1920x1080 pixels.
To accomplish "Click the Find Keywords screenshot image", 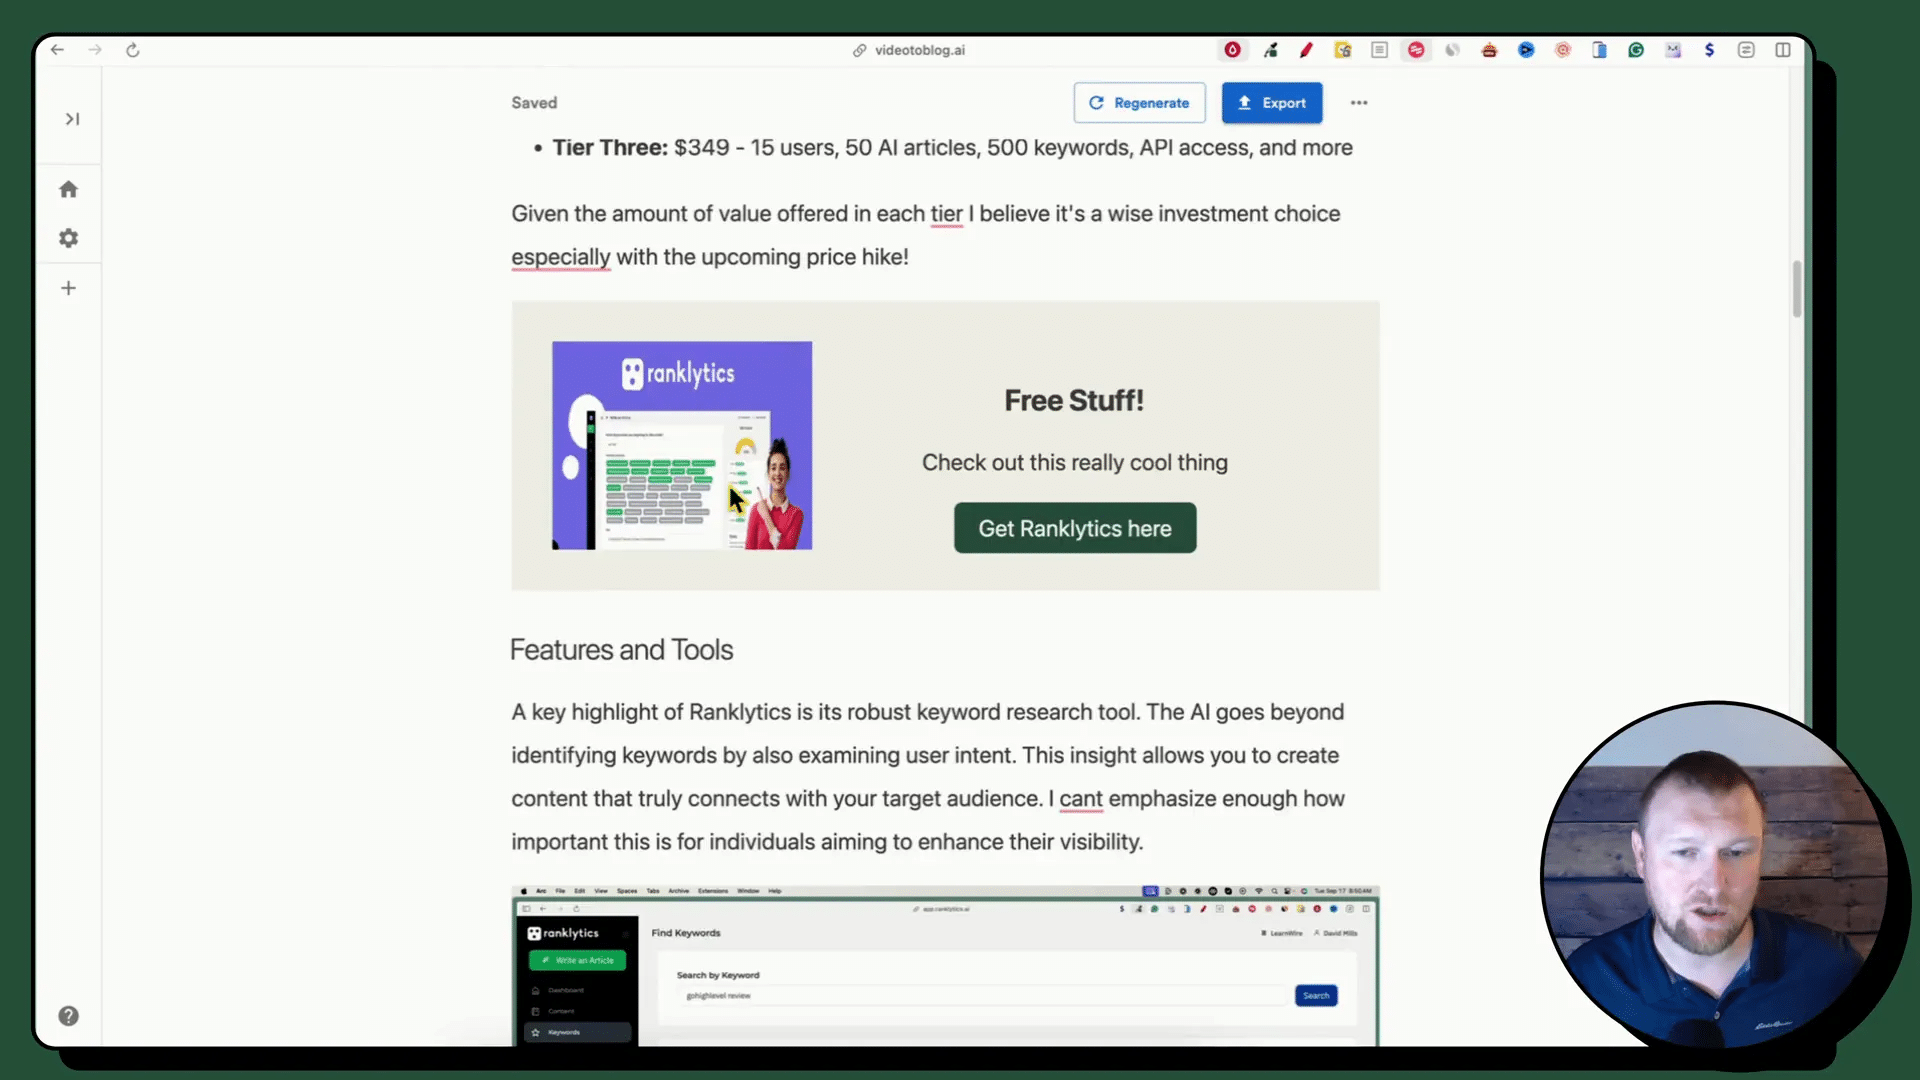I will [x=945, y=966].
